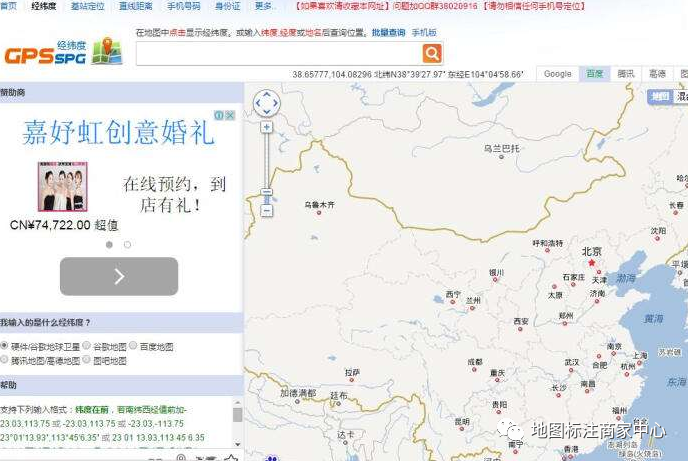Click the map pan compass control
The width and height of the screenshot is (688, 461).
267,103
